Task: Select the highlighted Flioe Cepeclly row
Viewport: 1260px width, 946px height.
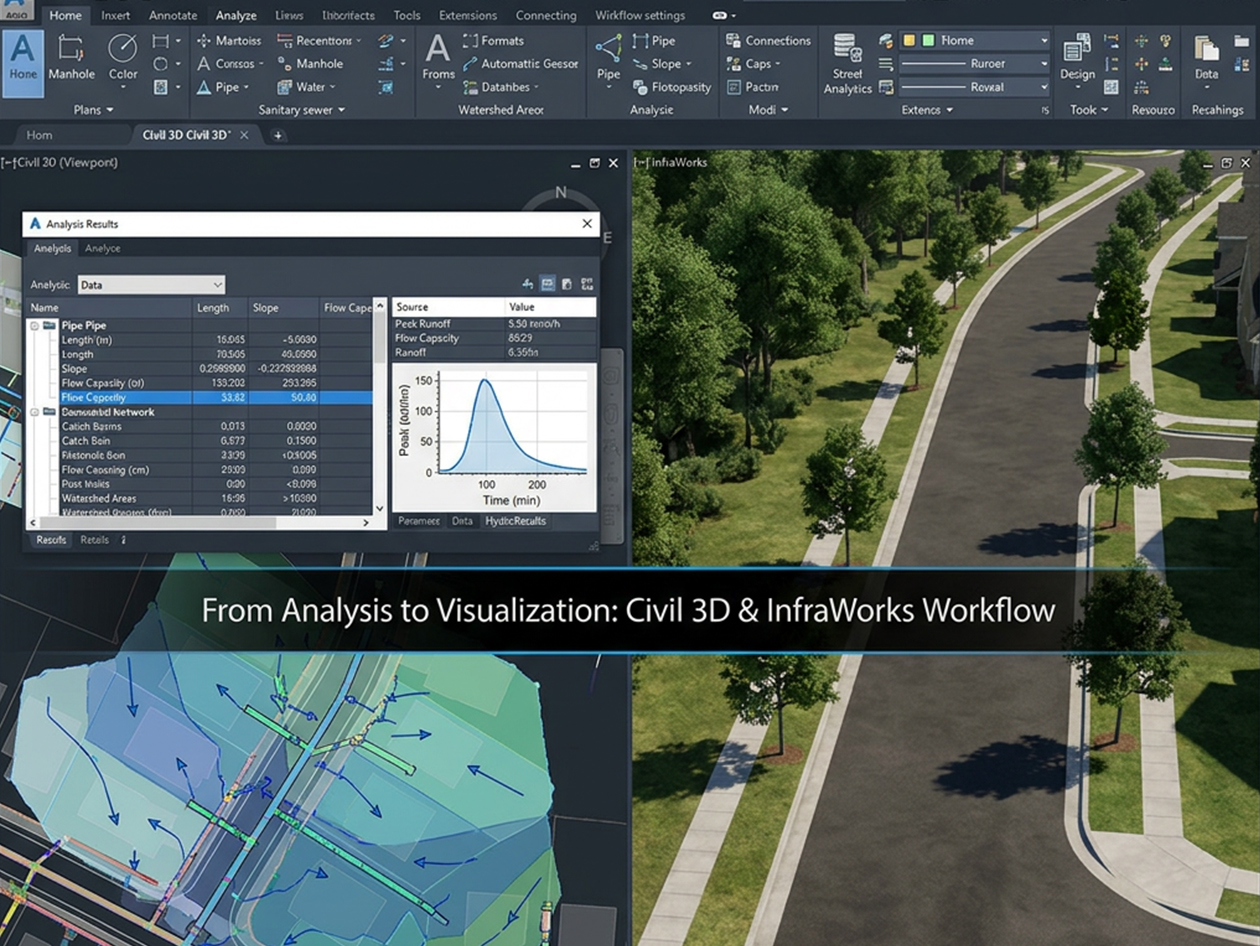Action: tap(200, 397)
